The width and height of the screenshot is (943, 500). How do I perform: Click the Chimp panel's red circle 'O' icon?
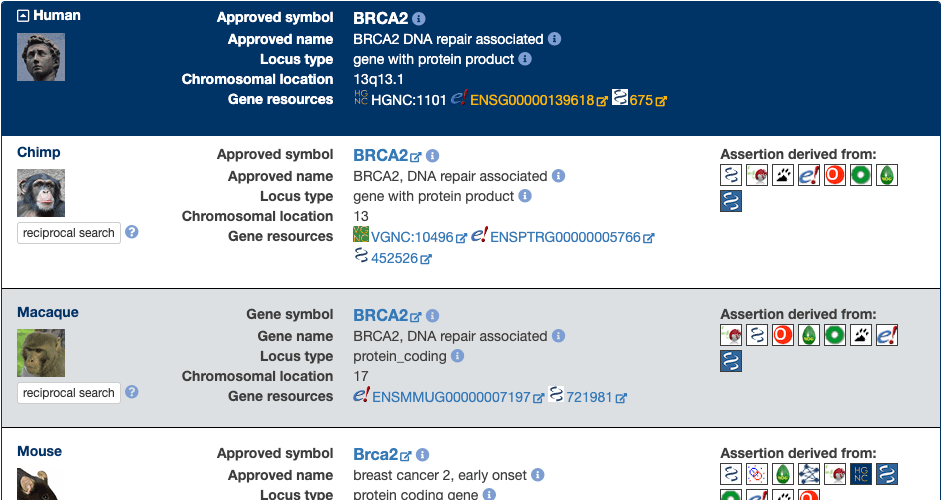(x=835, y=176)
